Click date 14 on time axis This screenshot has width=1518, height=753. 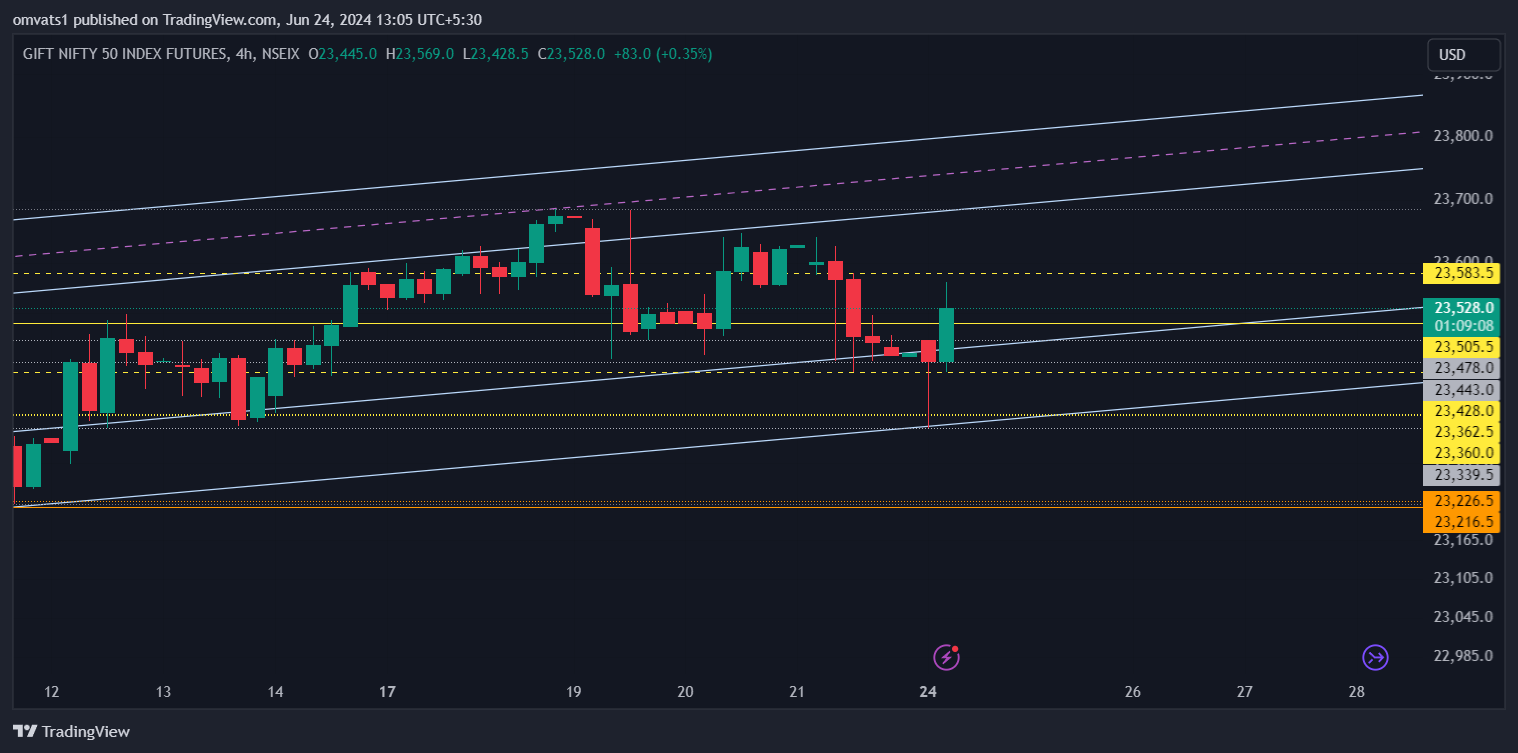point(276,692)
